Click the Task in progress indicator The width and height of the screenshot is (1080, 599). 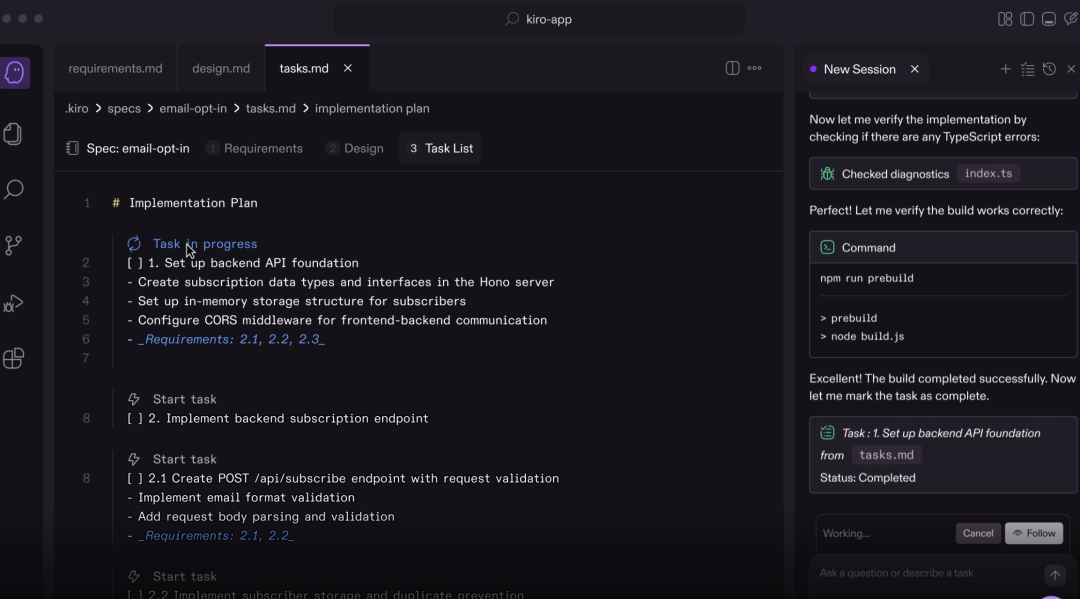coord(204,243)
